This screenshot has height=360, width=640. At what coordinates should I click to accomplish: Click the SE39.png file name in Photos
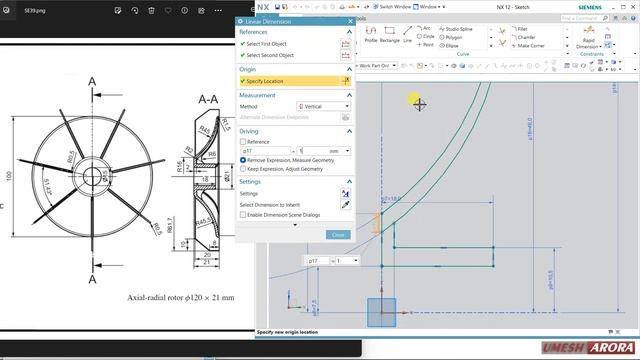[x=35, y=11]
